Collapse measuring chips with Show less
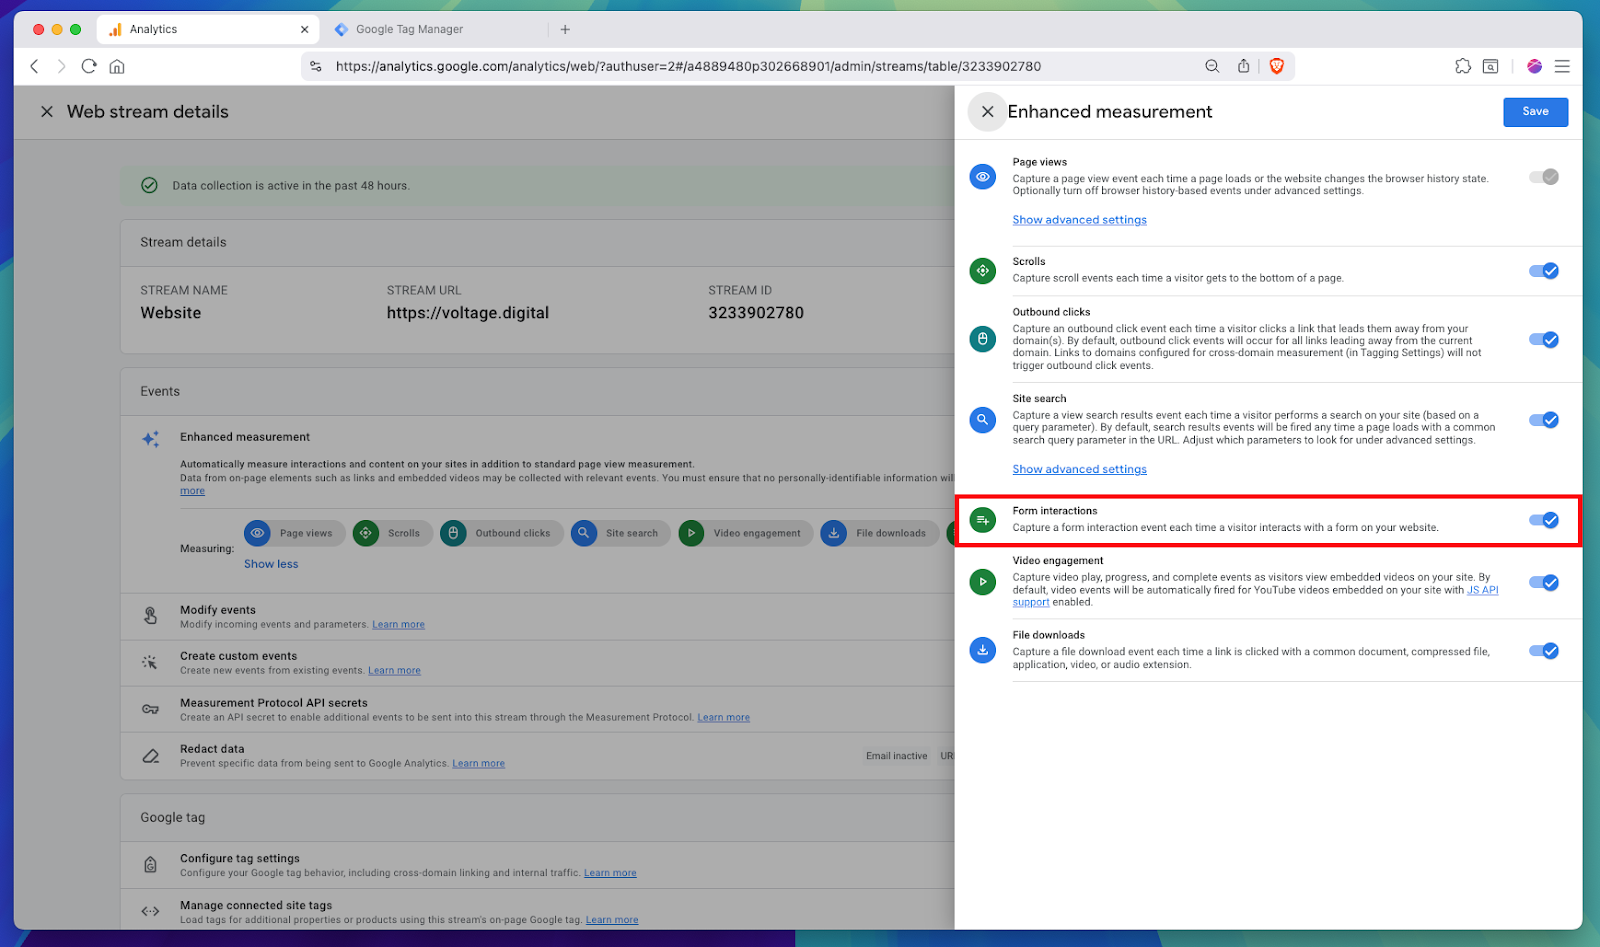This screenshot has height=947, width=1600. click(271, 564)
